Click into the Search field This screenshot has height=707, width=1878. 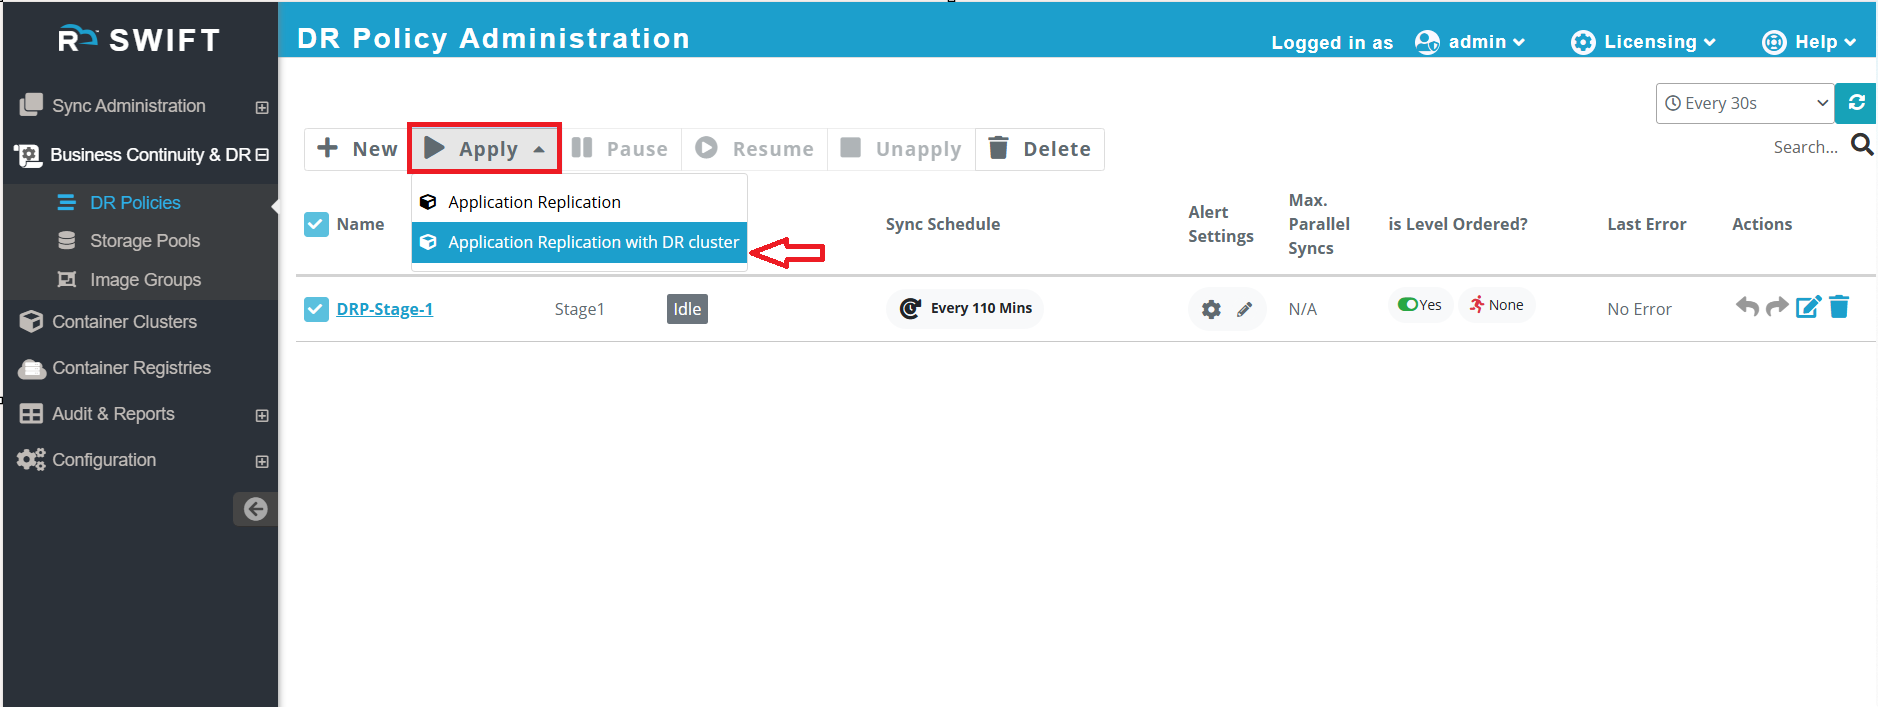coord(1805,147)
